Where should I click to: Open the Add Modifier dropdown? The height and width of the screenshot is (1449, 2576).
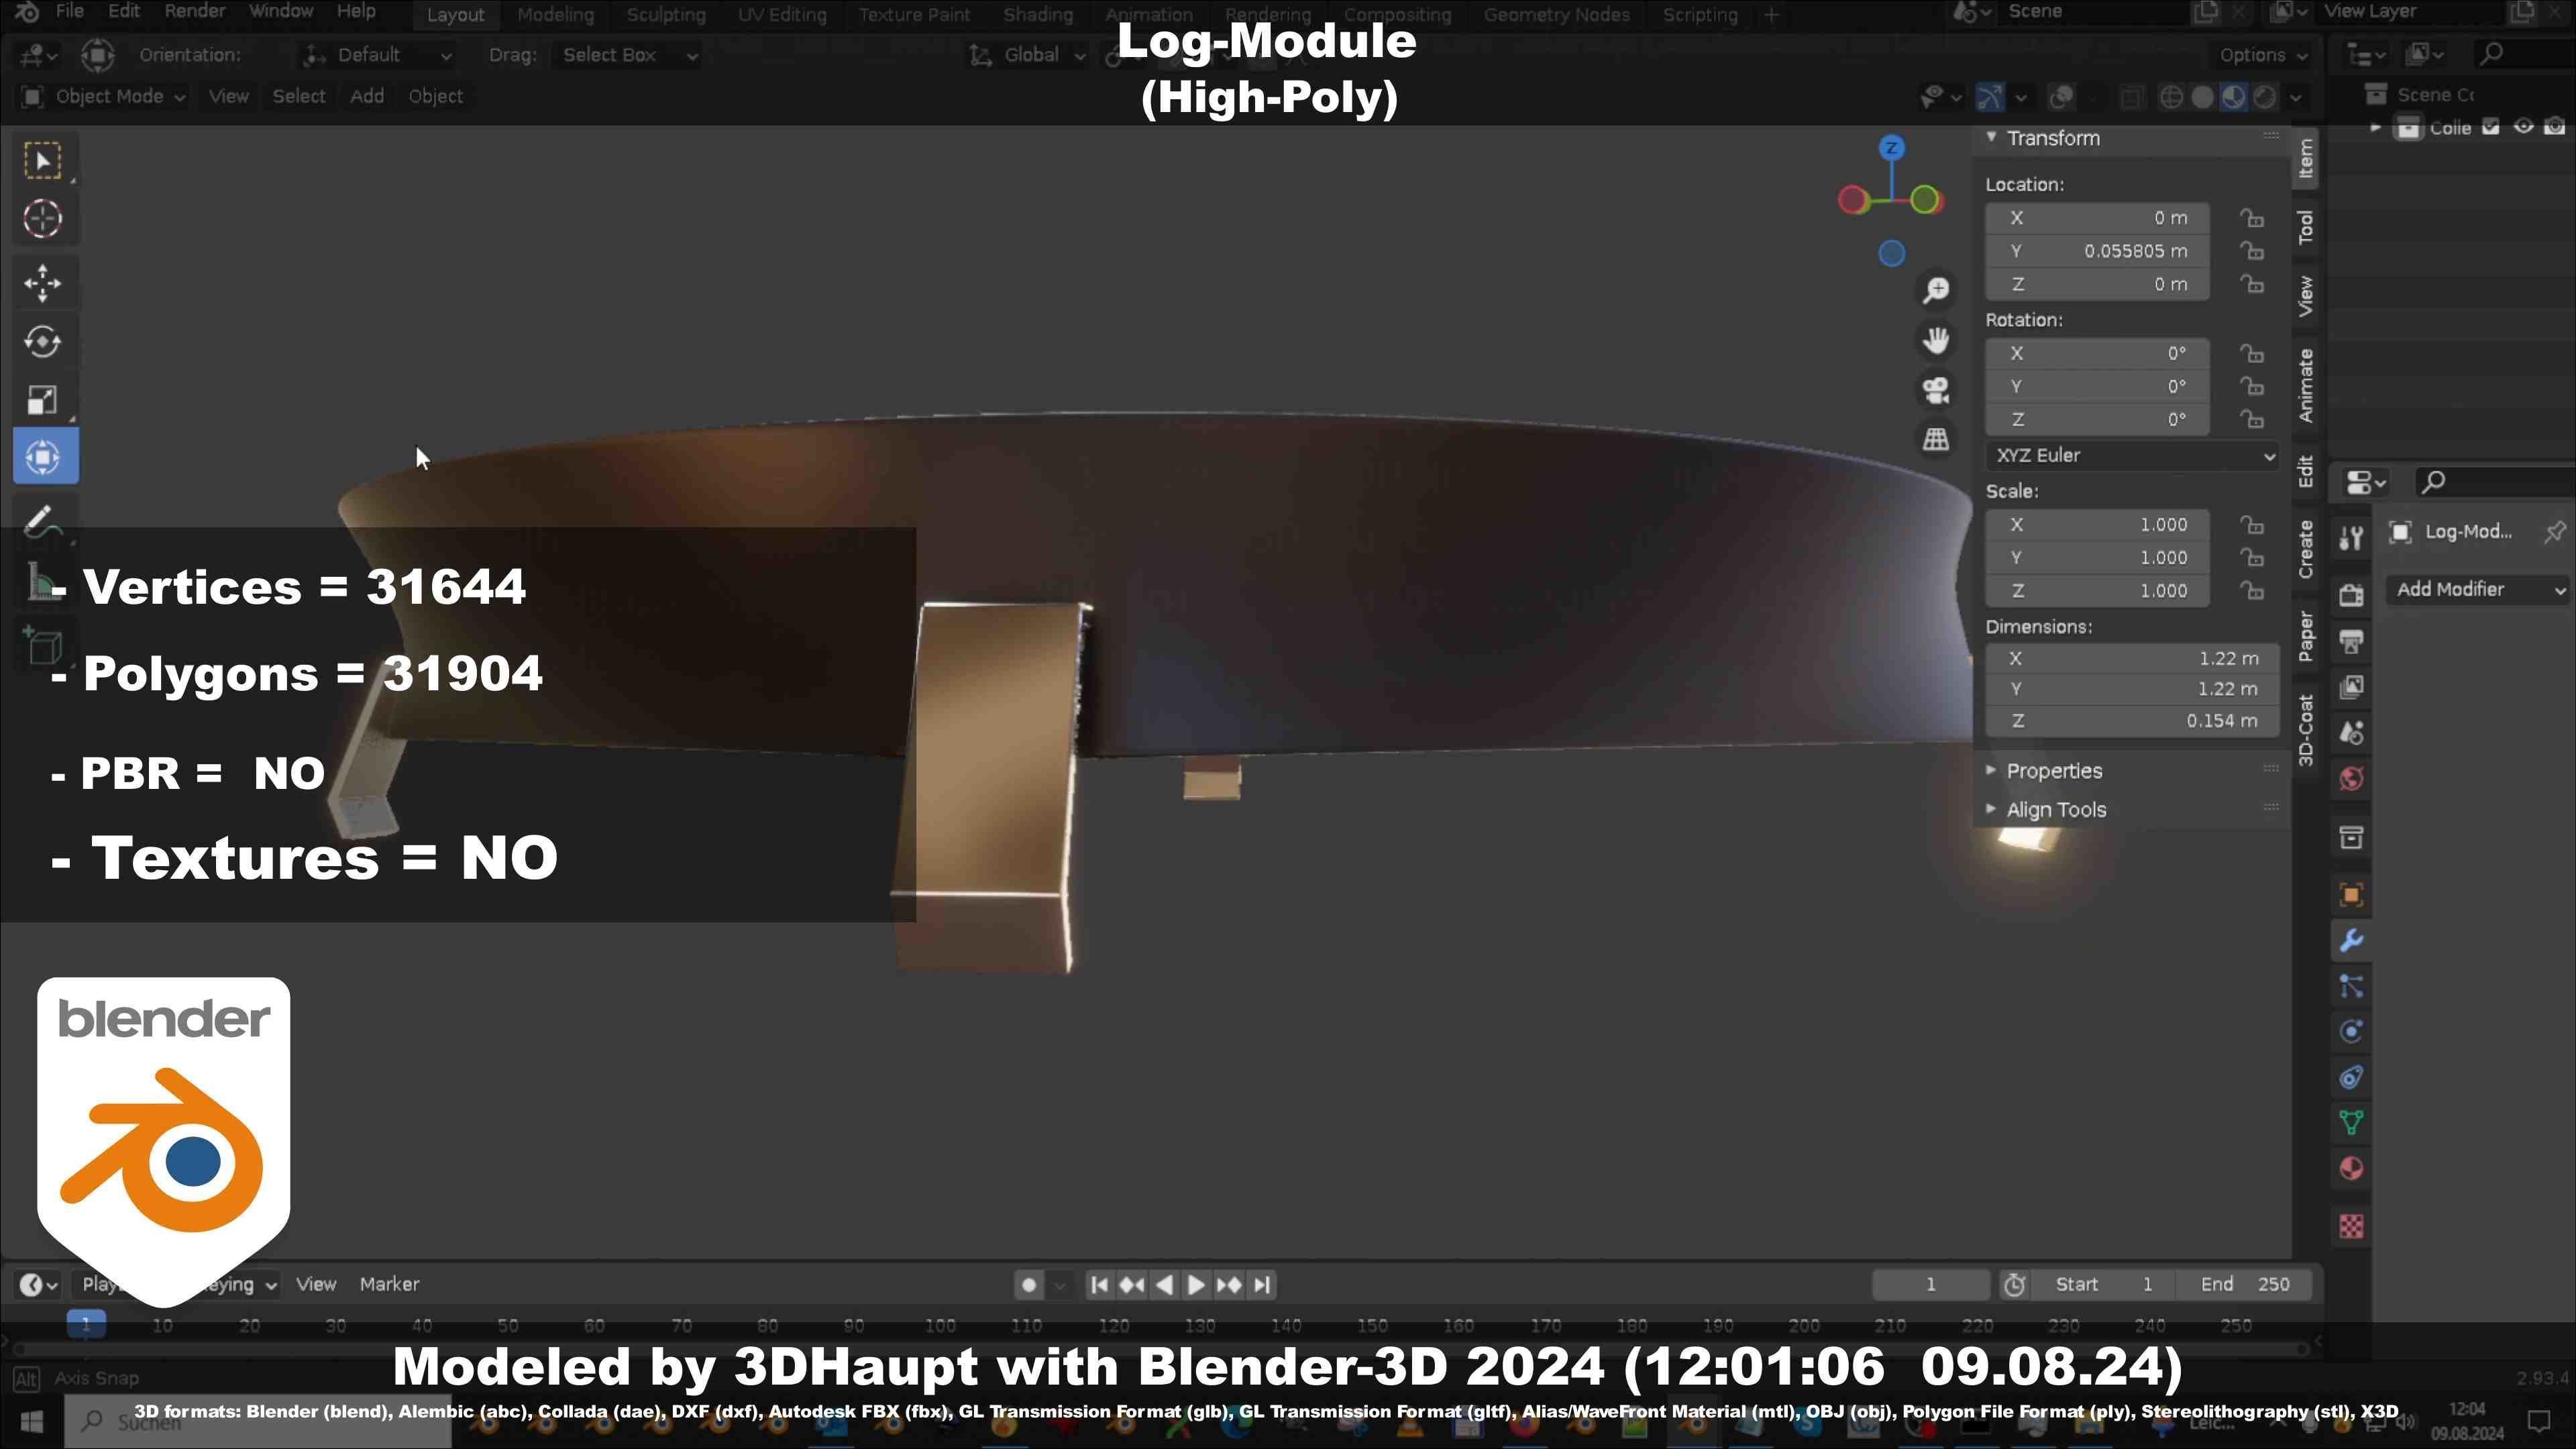coord(2478,590)
